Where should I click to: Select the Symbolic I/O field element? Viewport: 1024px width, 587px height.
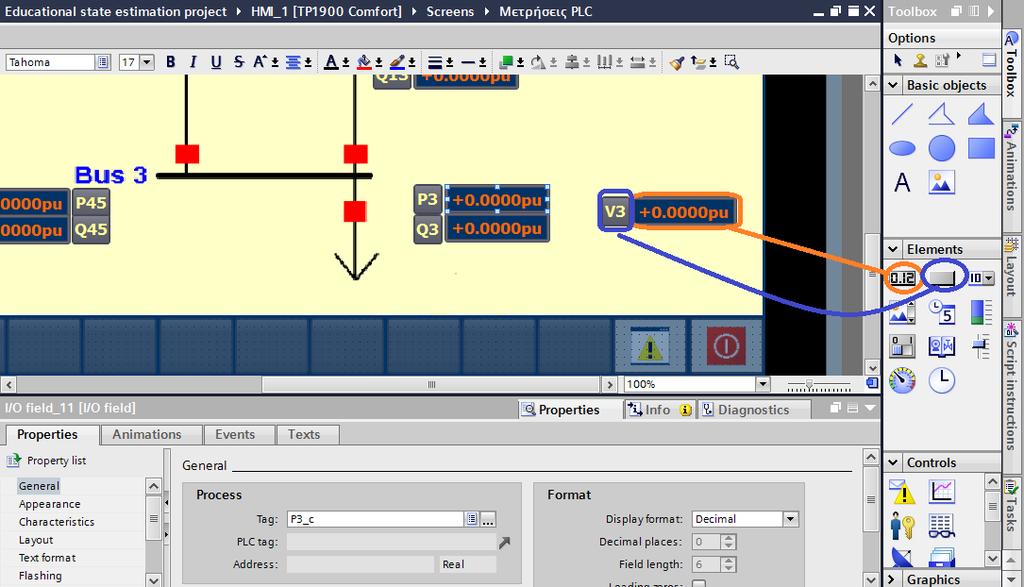[980, 278]
